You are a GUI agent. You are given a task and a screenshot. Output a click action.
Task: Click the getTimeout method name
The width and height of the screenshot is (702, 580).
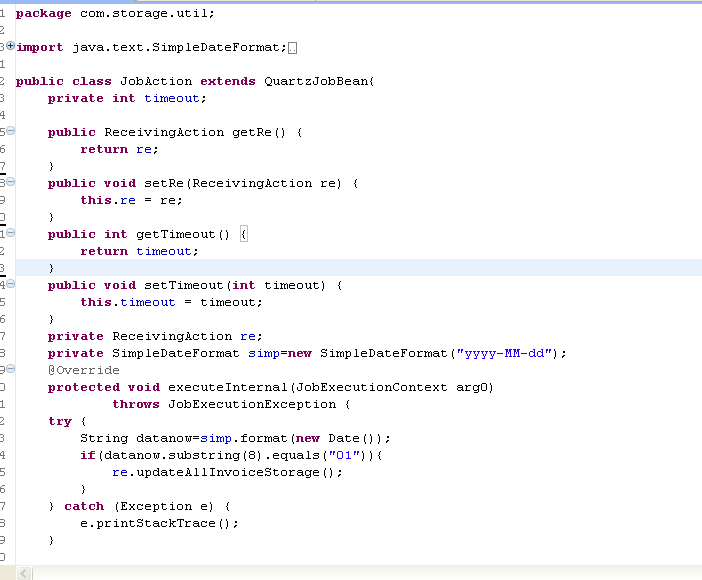click(x=176, y=235)
